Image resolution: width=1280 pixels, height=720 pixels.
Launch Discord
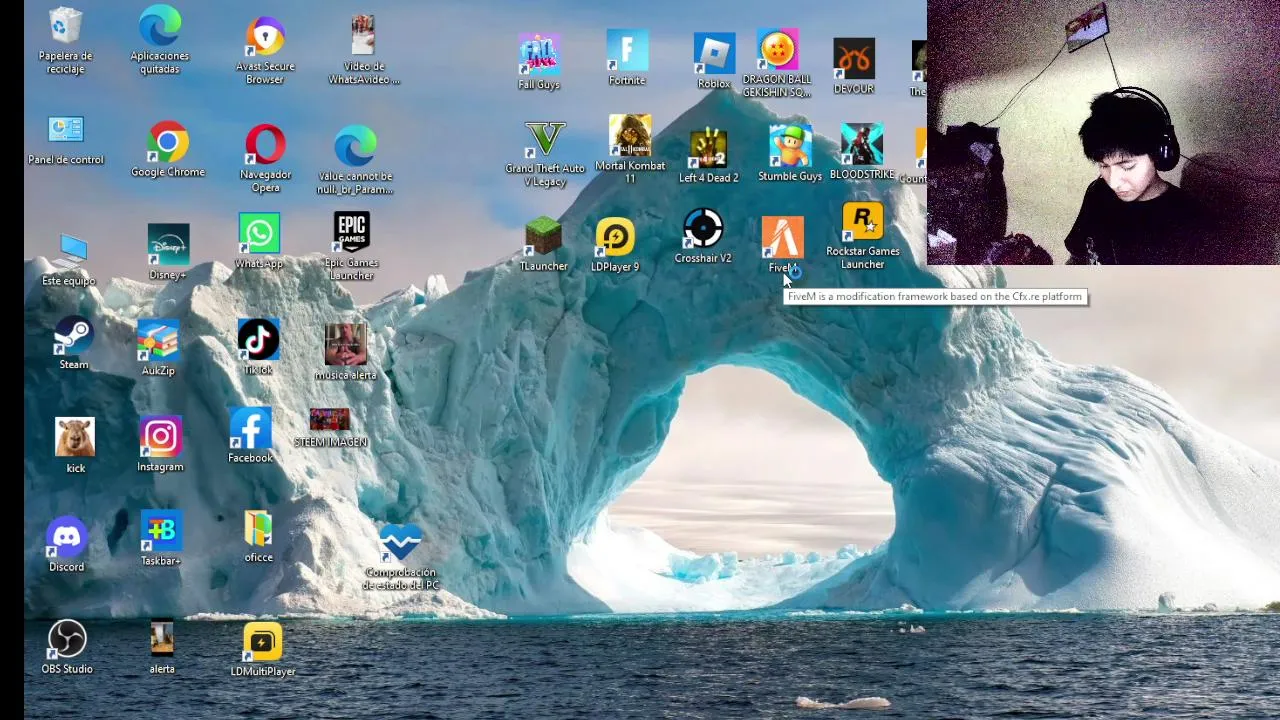(67, 545)
